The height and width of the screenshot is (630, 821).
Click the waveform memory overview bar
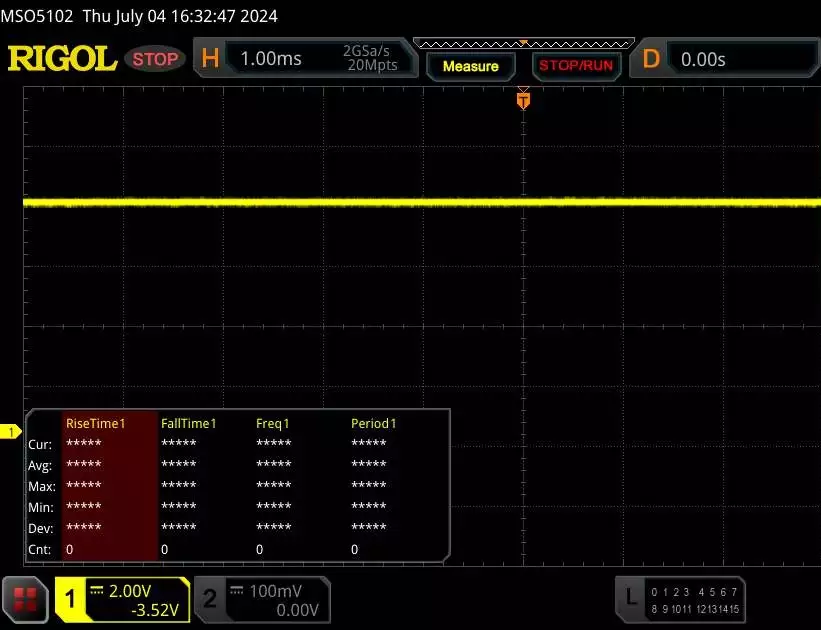(x=524, y=43)
